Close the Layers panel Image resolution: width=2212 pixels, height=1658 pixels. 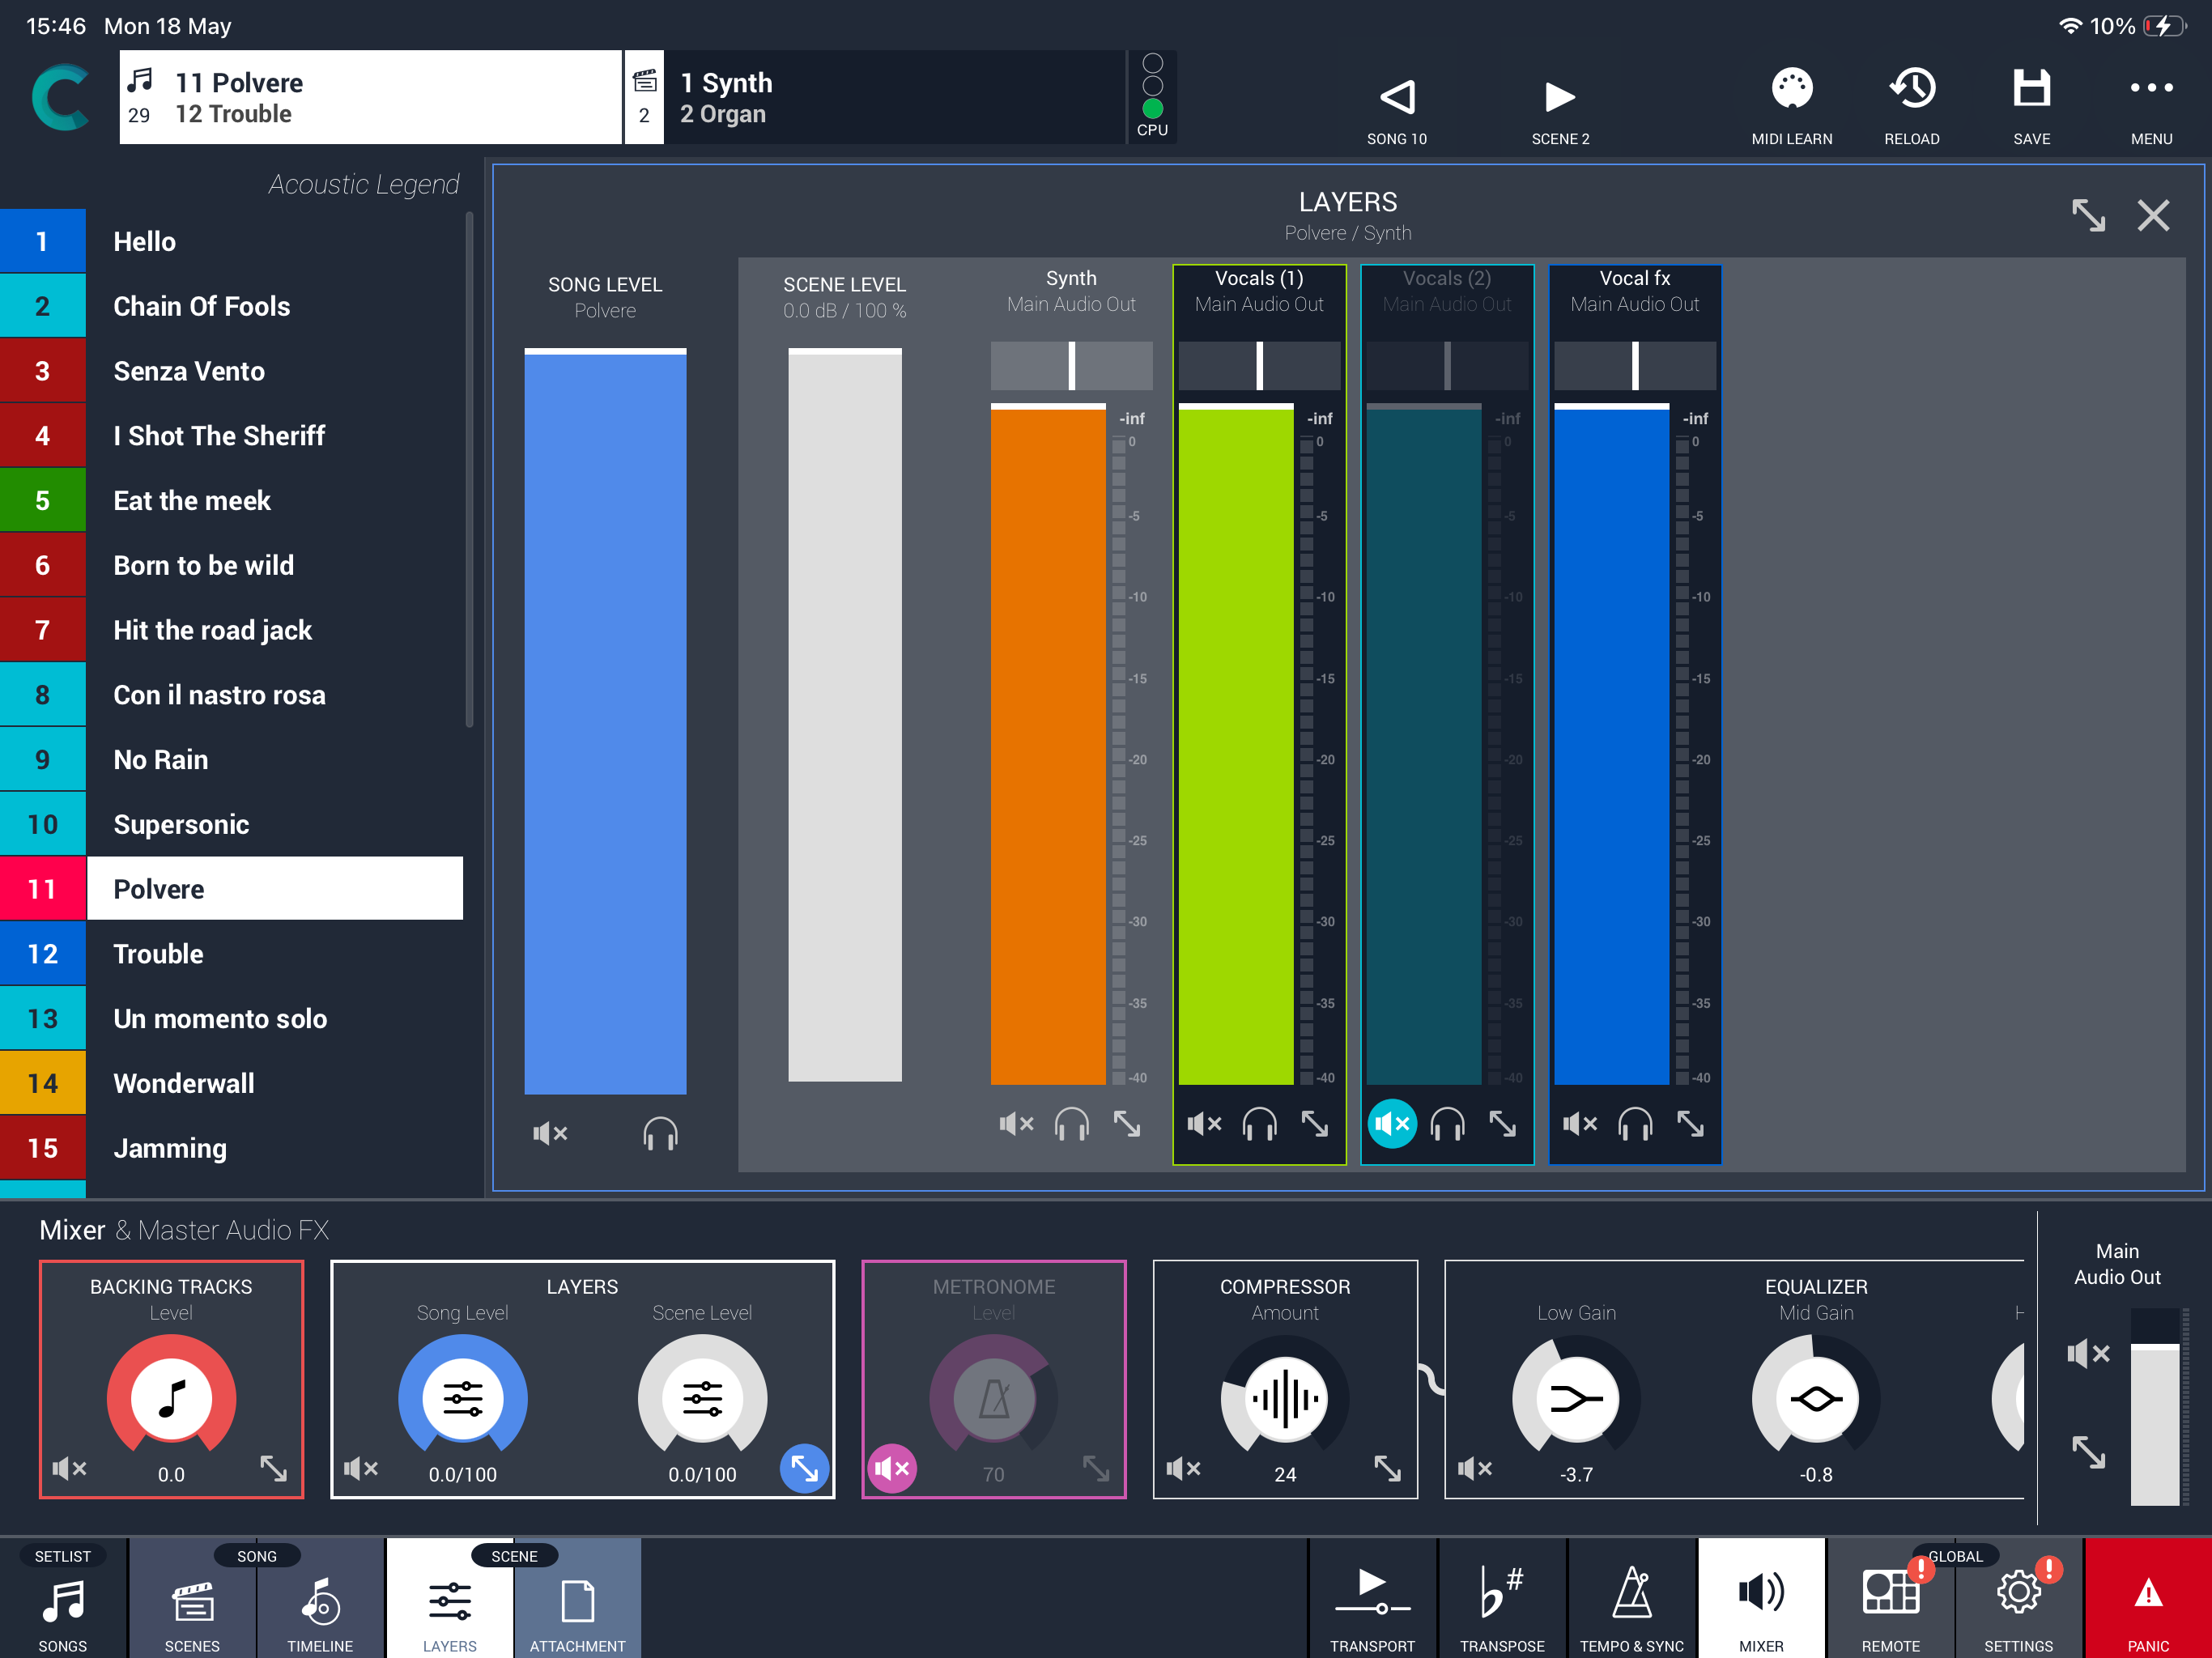pos(2153,215)
